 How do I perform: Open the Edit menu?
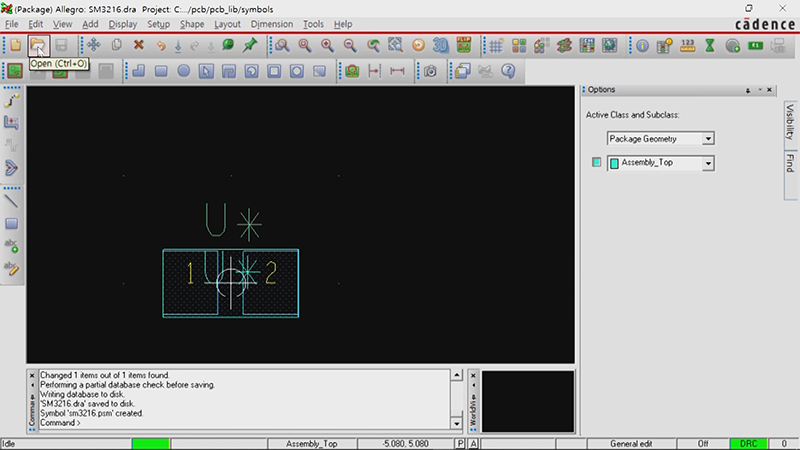[x=35, y=24]
